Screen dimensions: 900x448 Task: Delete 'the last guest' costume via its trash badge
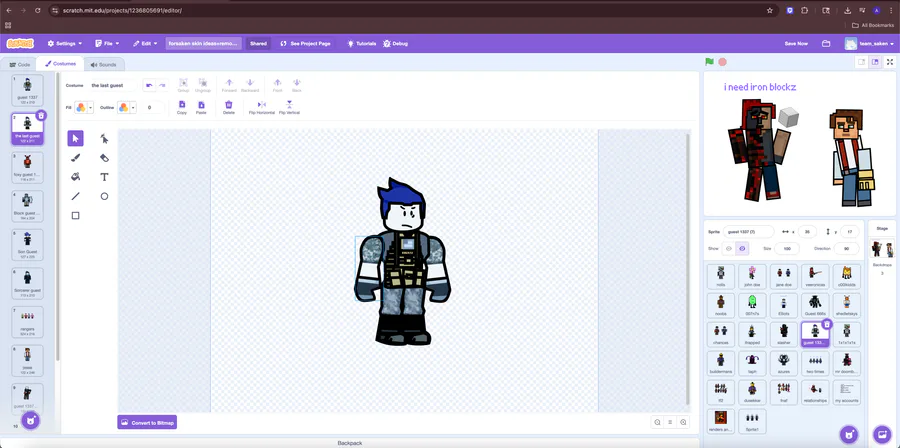tap(41, 116)
